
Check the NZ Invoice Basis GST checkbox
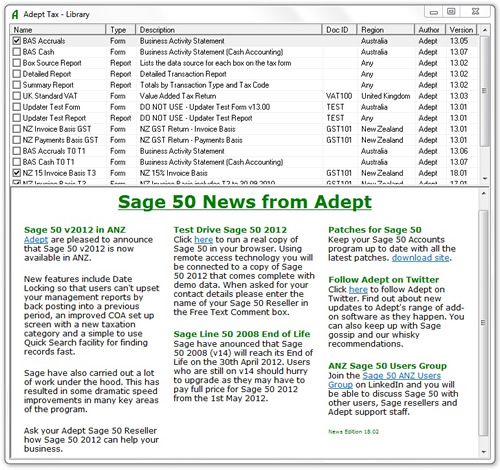click(x=16, y=129)
